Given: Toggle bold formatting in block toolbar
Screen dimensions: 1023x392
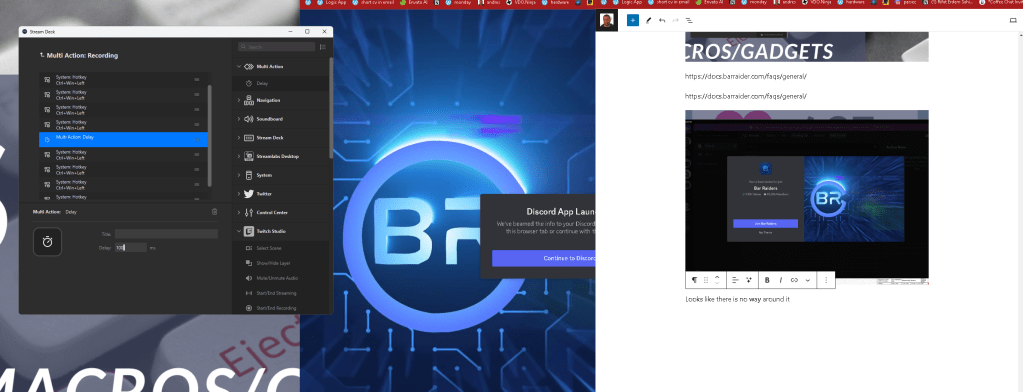Looking at the screenshot, I should (767, 280).
